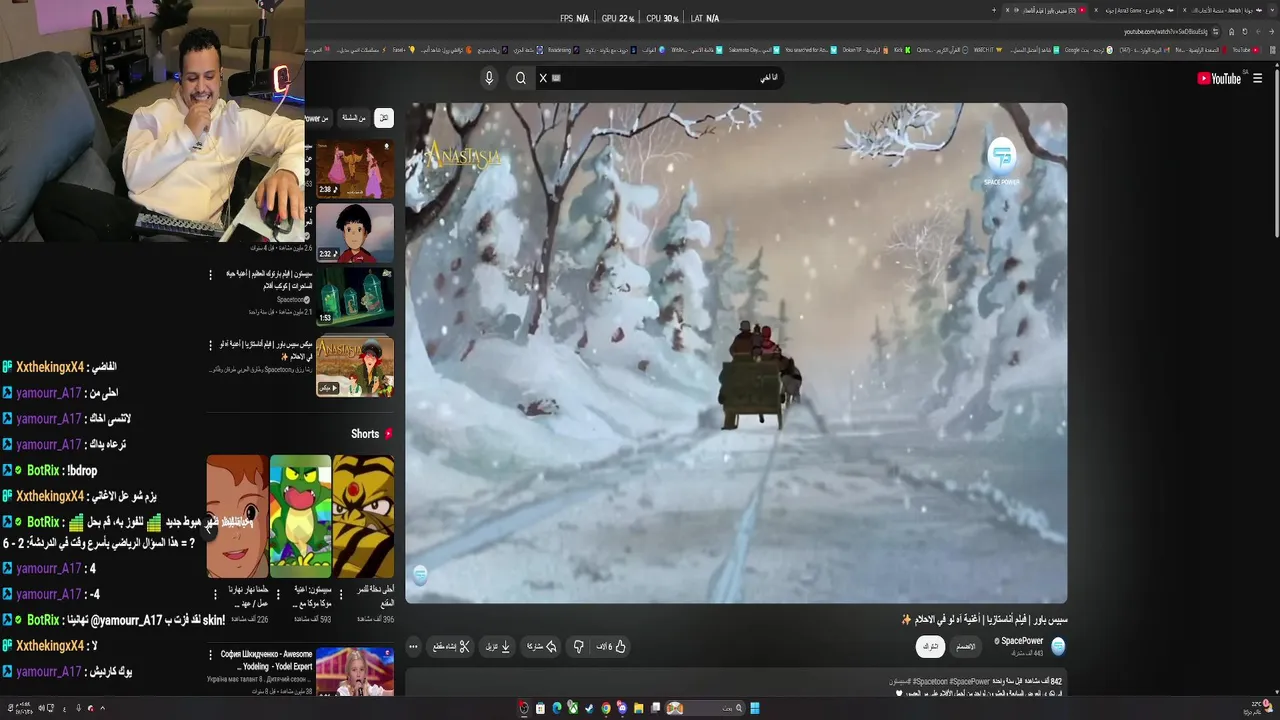1280x720 pixels.
Task: Click the video title about Anastasia song
Action: pyautogui.click(x=984, y=619)
